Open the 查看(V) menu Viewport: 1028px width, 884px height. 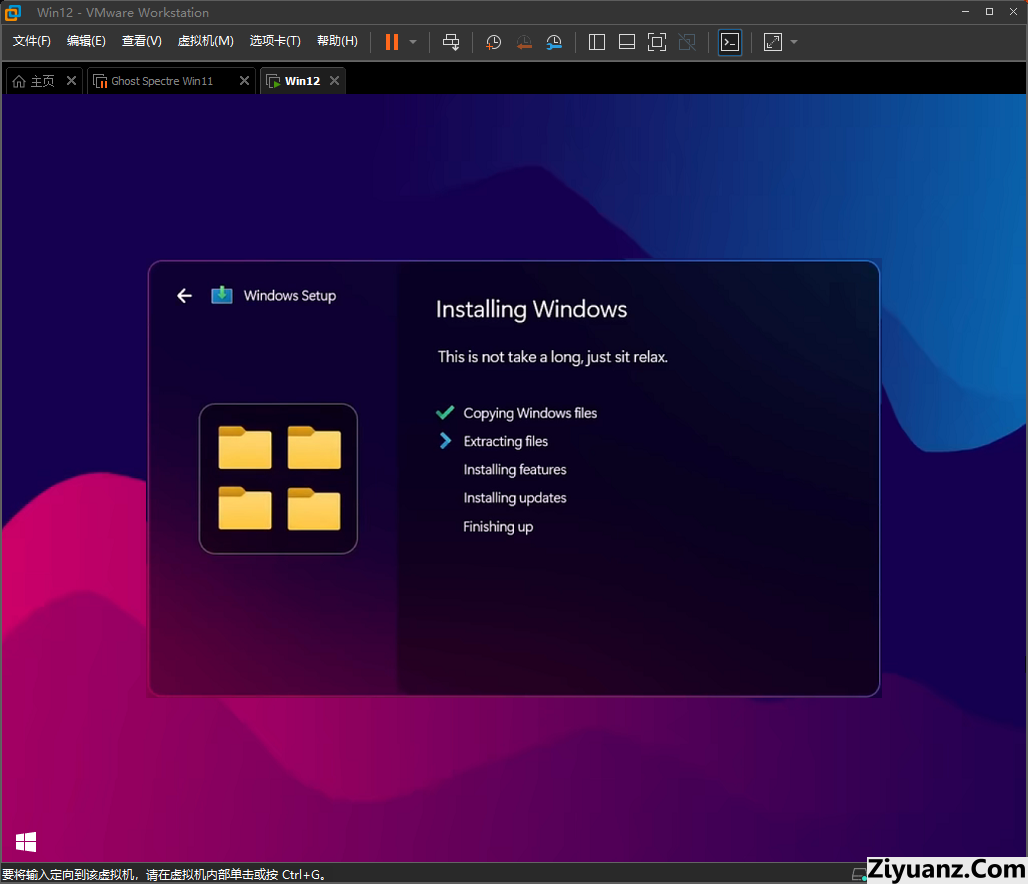[x=141, y=41]
